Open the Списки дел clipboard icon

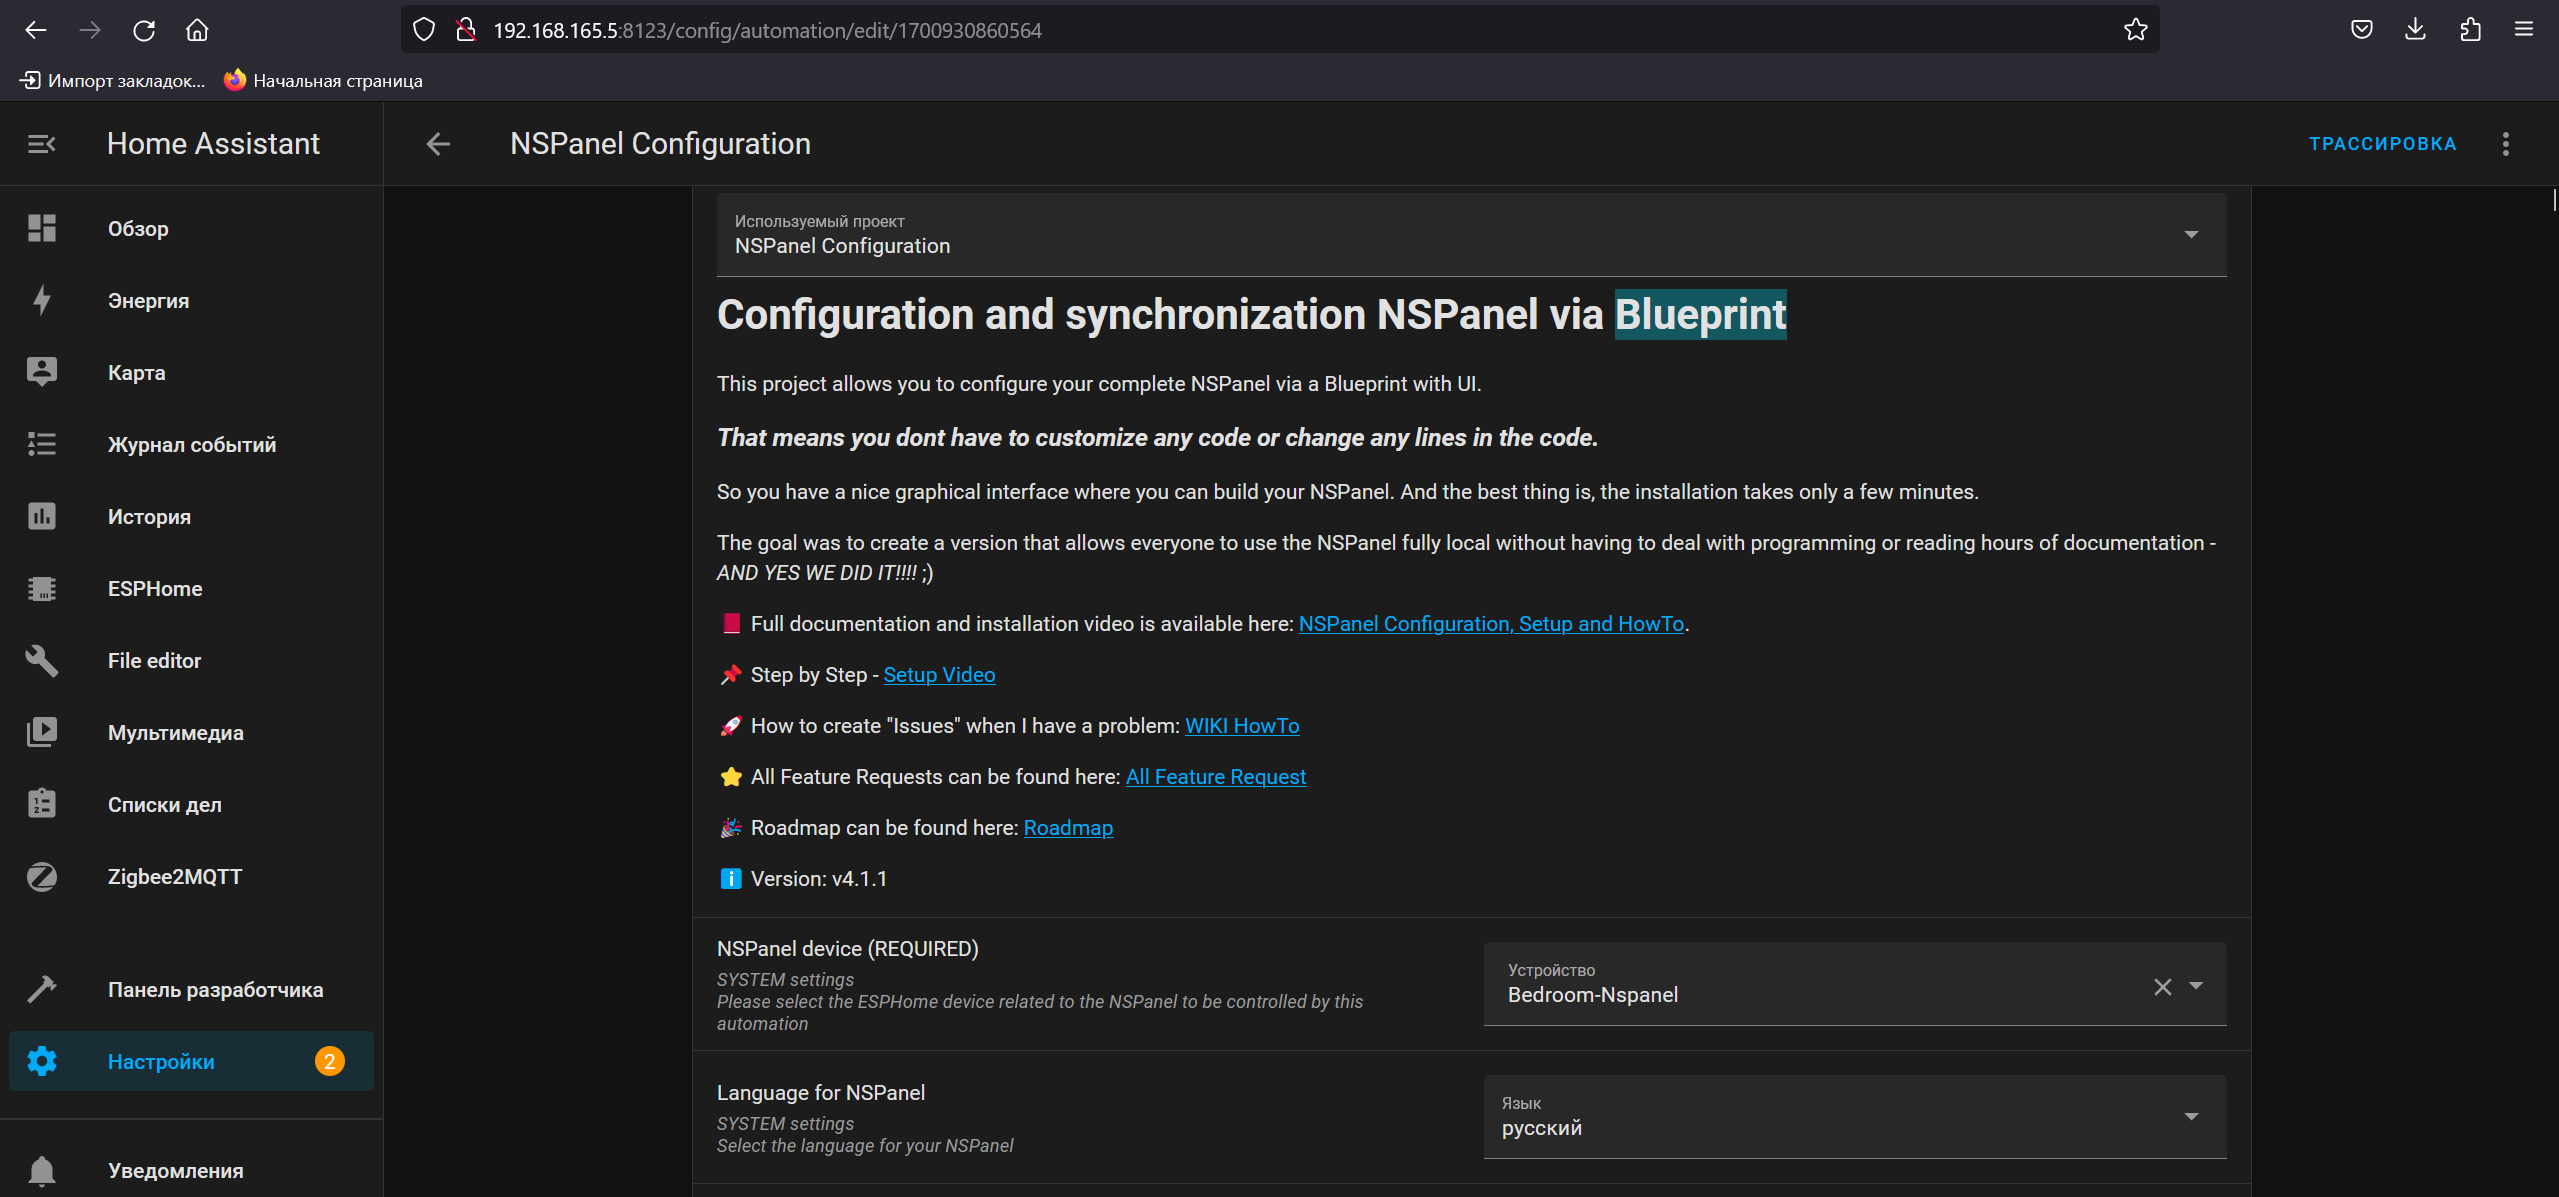pos(42,804)
